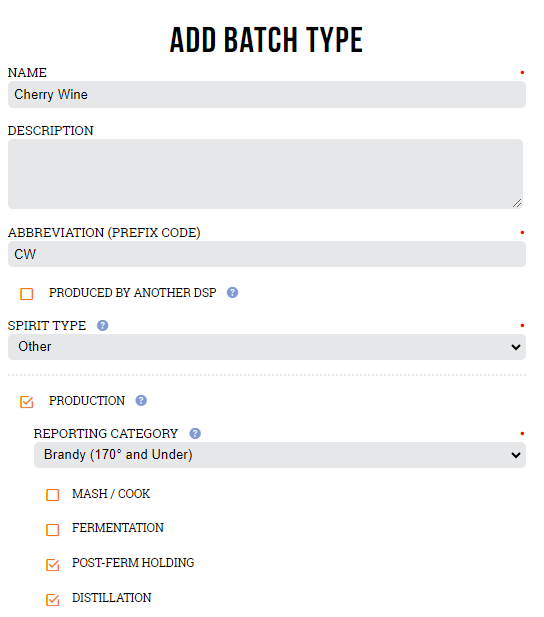
Task: Show the Production help tooltip icon
Action: tap(141, 401)
